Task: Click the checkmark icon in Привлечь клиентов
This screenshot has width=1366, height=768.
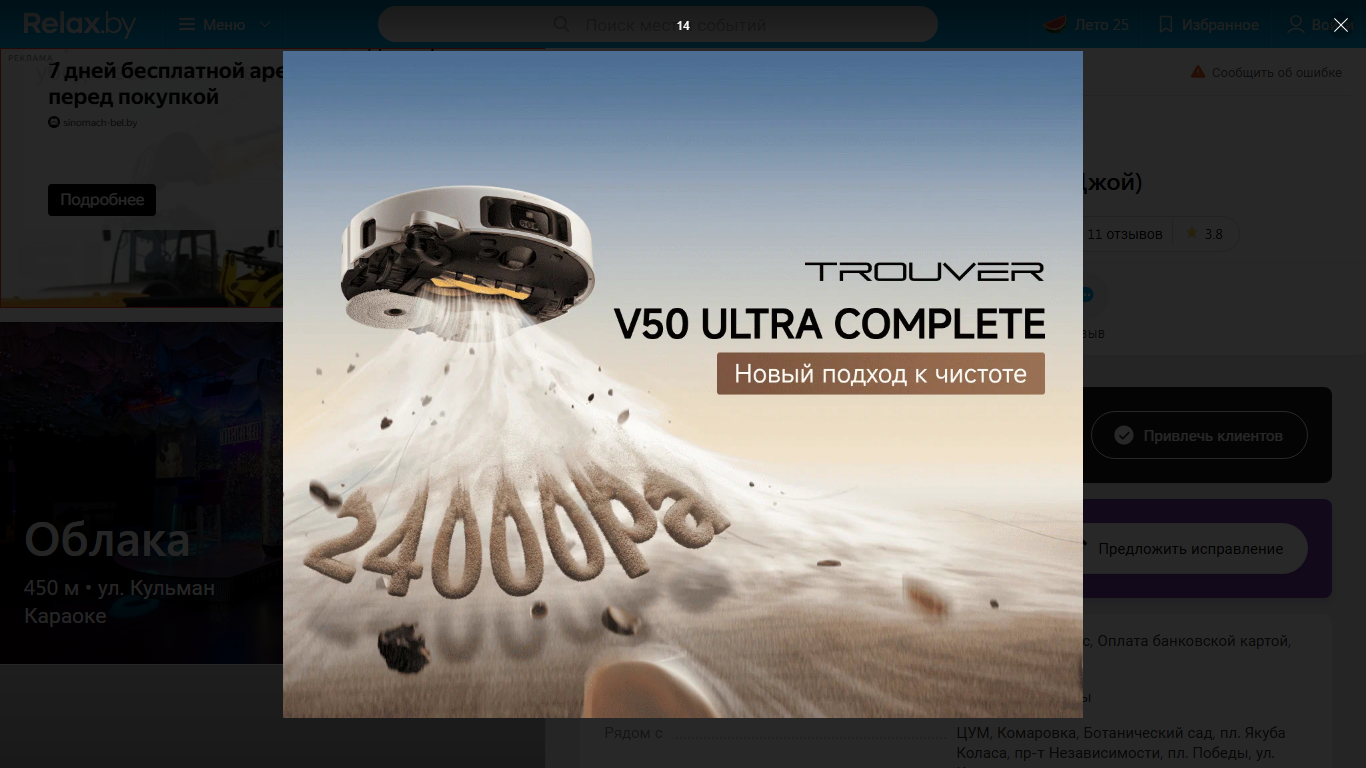Action: coord(1124,435)
